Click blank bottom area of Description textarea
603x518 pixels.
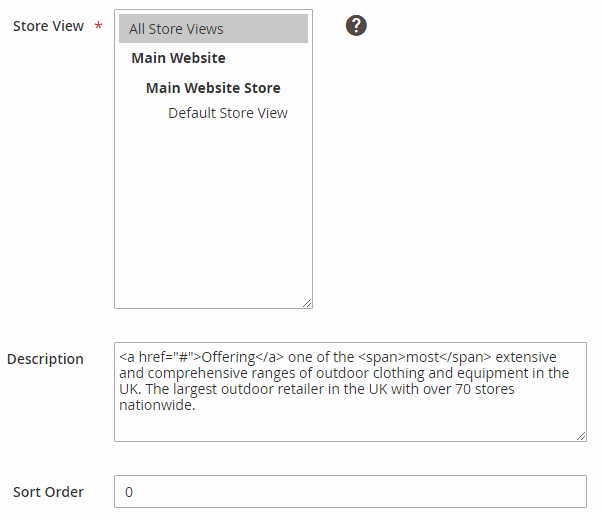click(x=350, y=427)
